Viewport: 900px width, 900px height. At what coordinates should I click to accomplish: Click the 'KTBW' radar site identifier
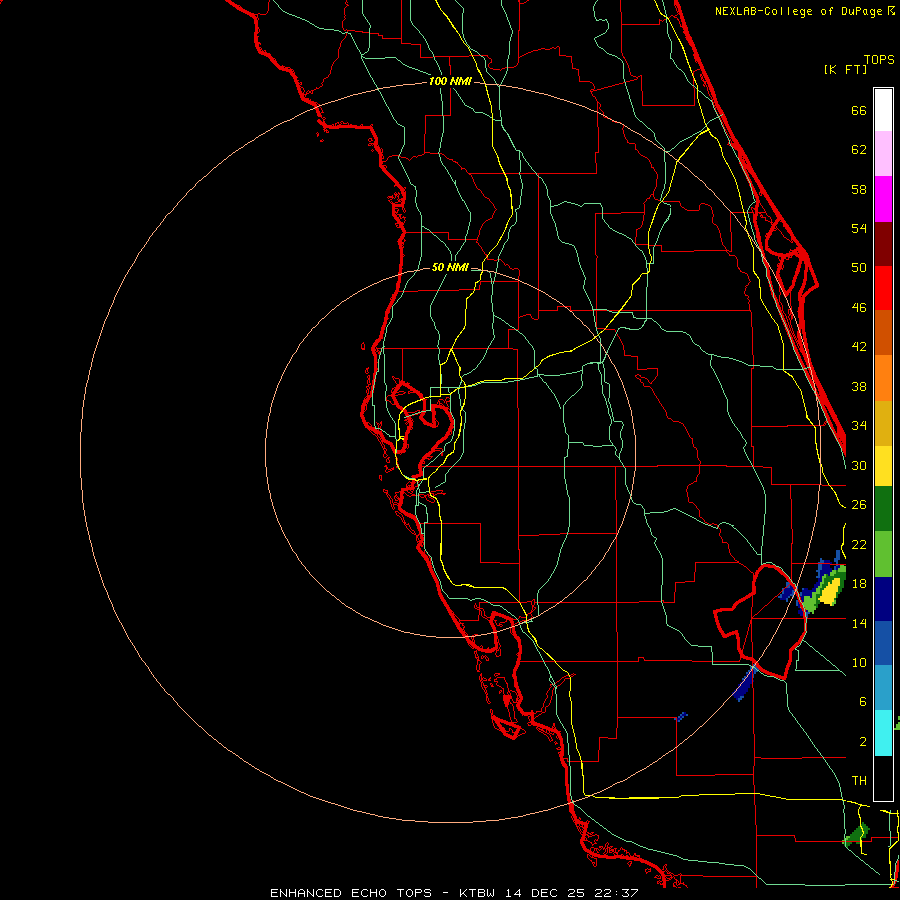click(478, 893)
